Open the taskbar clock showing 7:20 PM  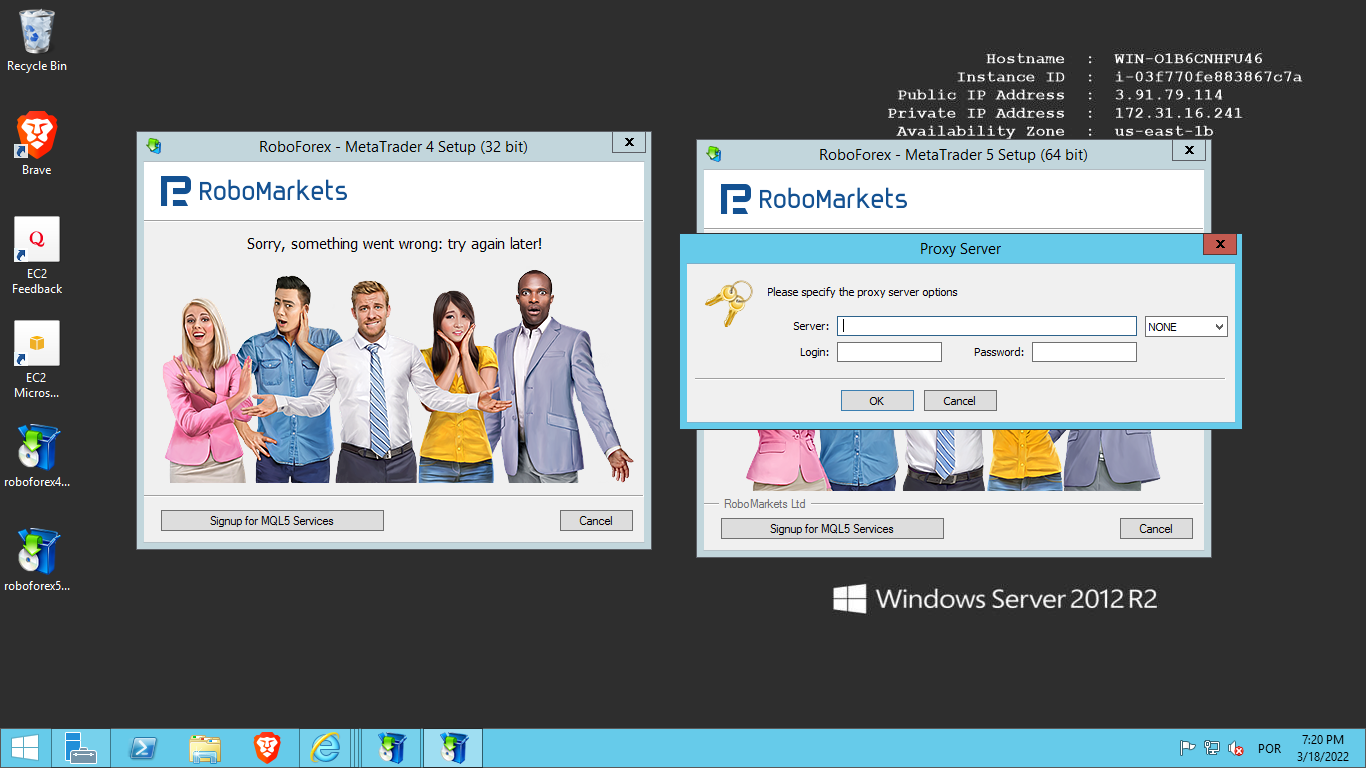pos(1323,748)
